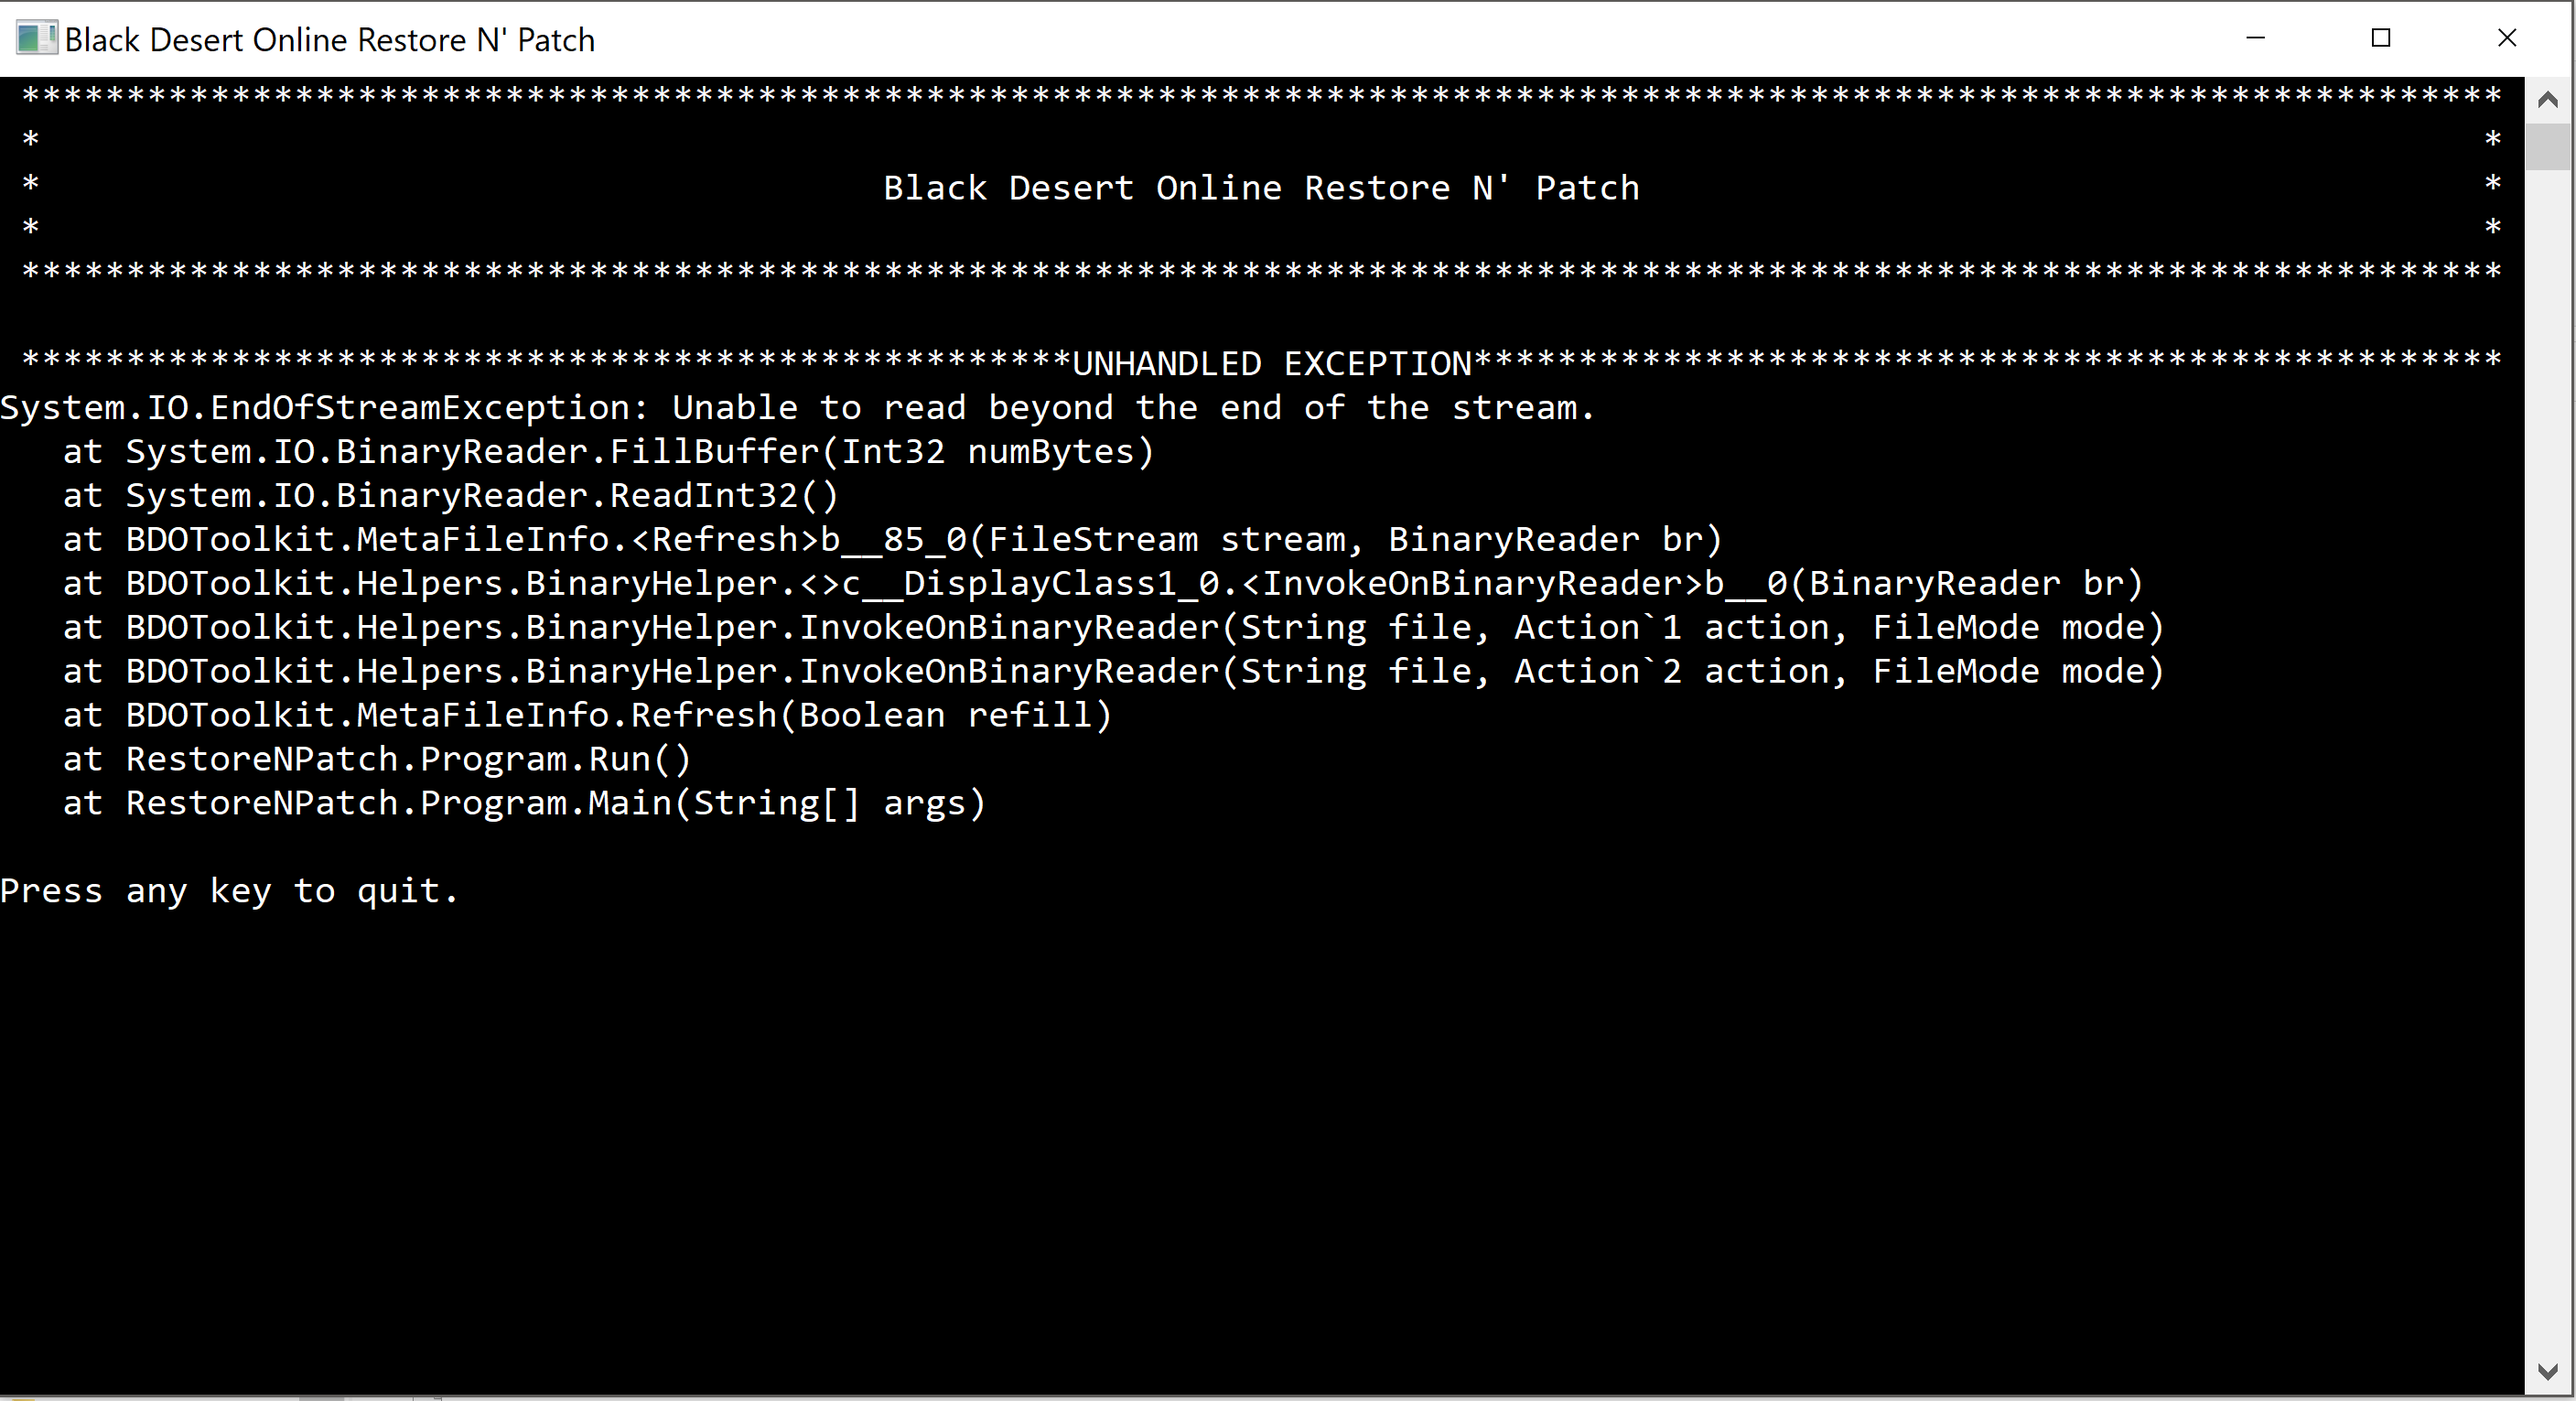The width and height of the screenshot is (2576, 1401).
Task: Click the banner heading text inside the console
Action: tap(1261, 188)
